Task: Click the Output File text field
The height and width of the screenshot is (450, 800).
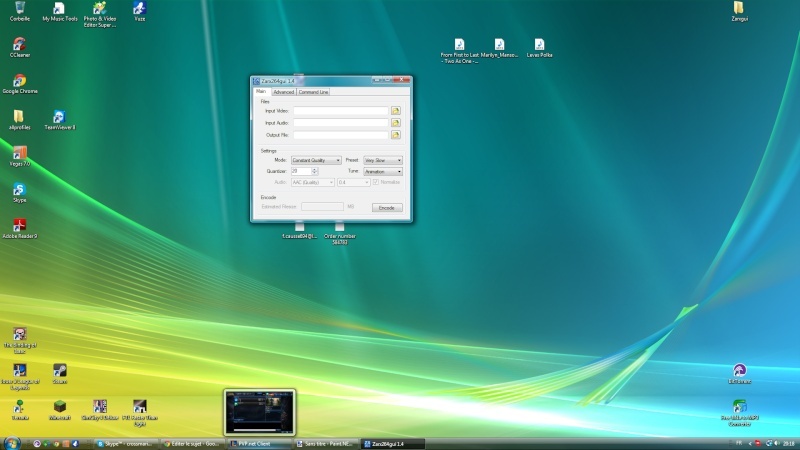Action: click(x=340, y=135)
